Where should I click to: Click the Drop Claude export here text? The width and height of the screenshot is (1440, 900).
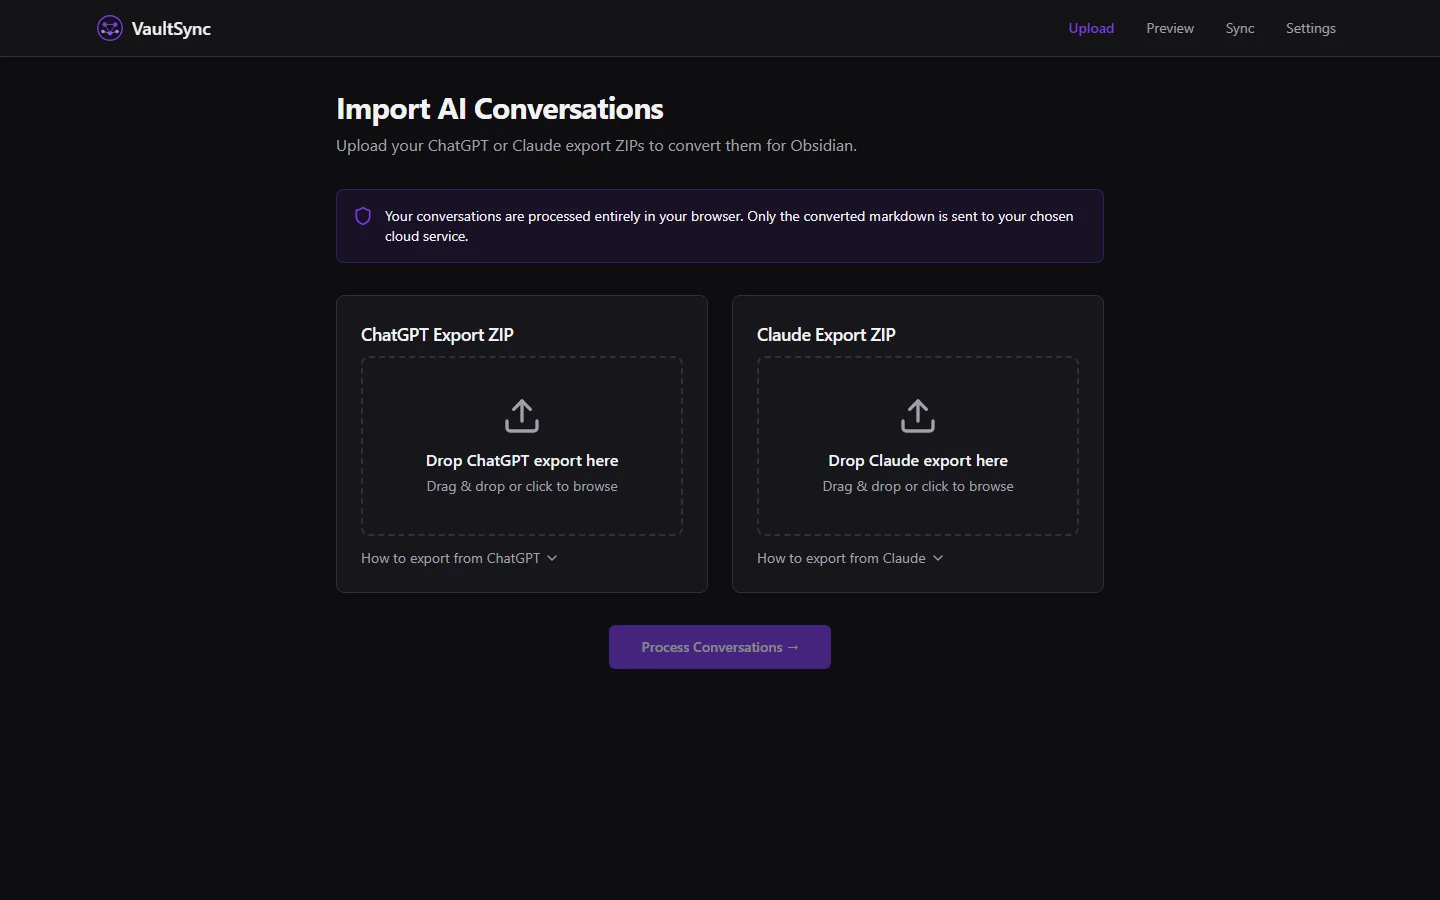click(x=918, y=461)
